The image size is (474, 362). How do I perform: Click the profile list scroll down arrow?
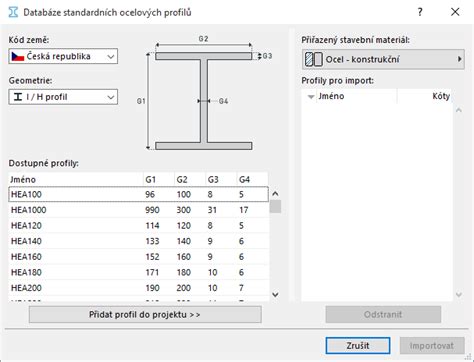(x=275, y=294)
